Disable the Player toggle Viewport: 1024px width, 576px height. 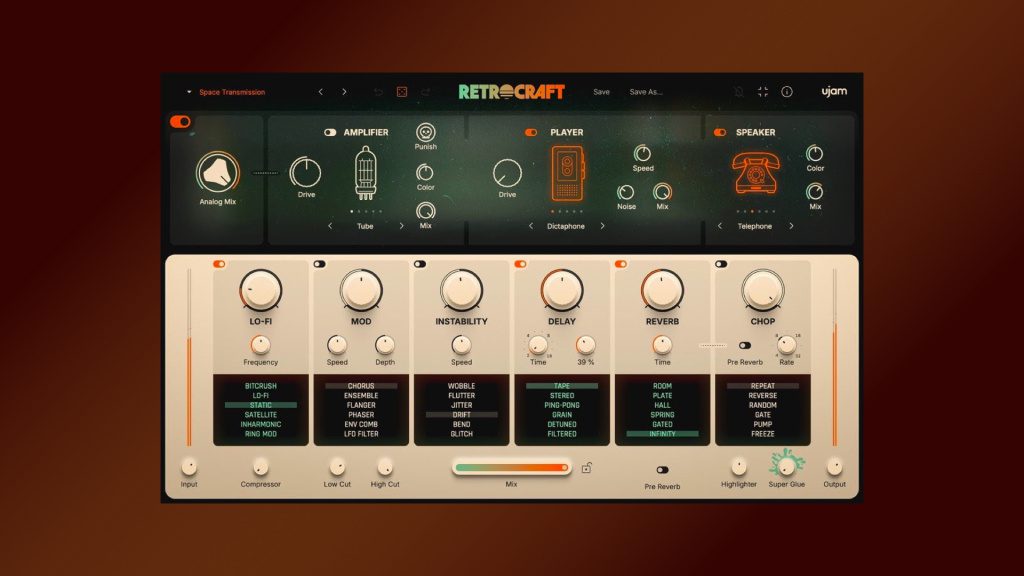coord(531,133)
